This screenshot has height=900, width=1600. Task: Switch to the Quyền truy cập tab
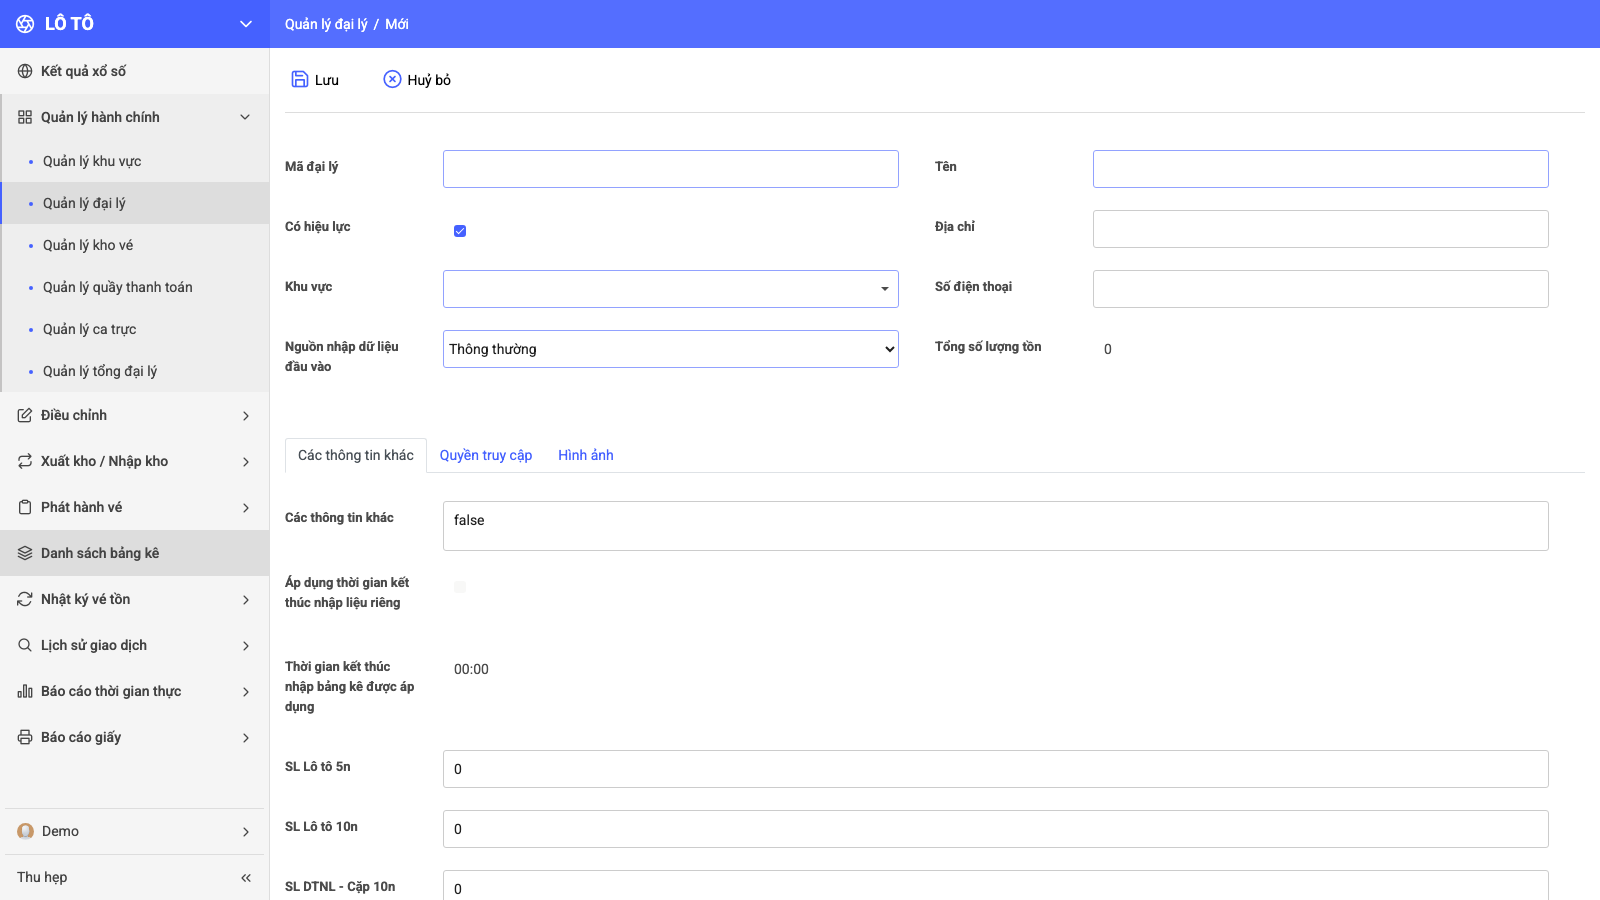click(486, 455)
